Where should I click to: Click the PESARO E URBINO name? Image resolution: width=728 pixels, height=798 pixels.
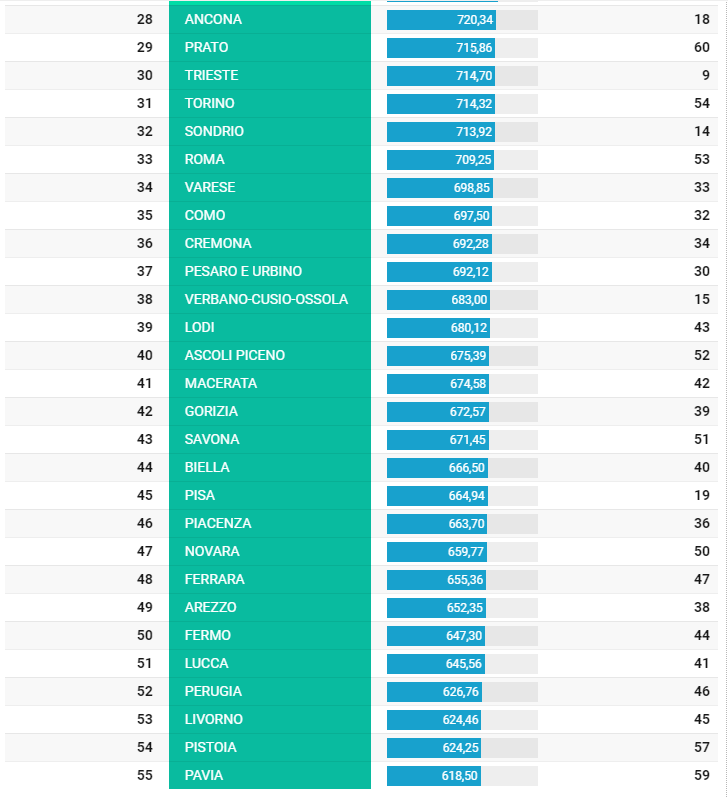click(x=243, y=271)
